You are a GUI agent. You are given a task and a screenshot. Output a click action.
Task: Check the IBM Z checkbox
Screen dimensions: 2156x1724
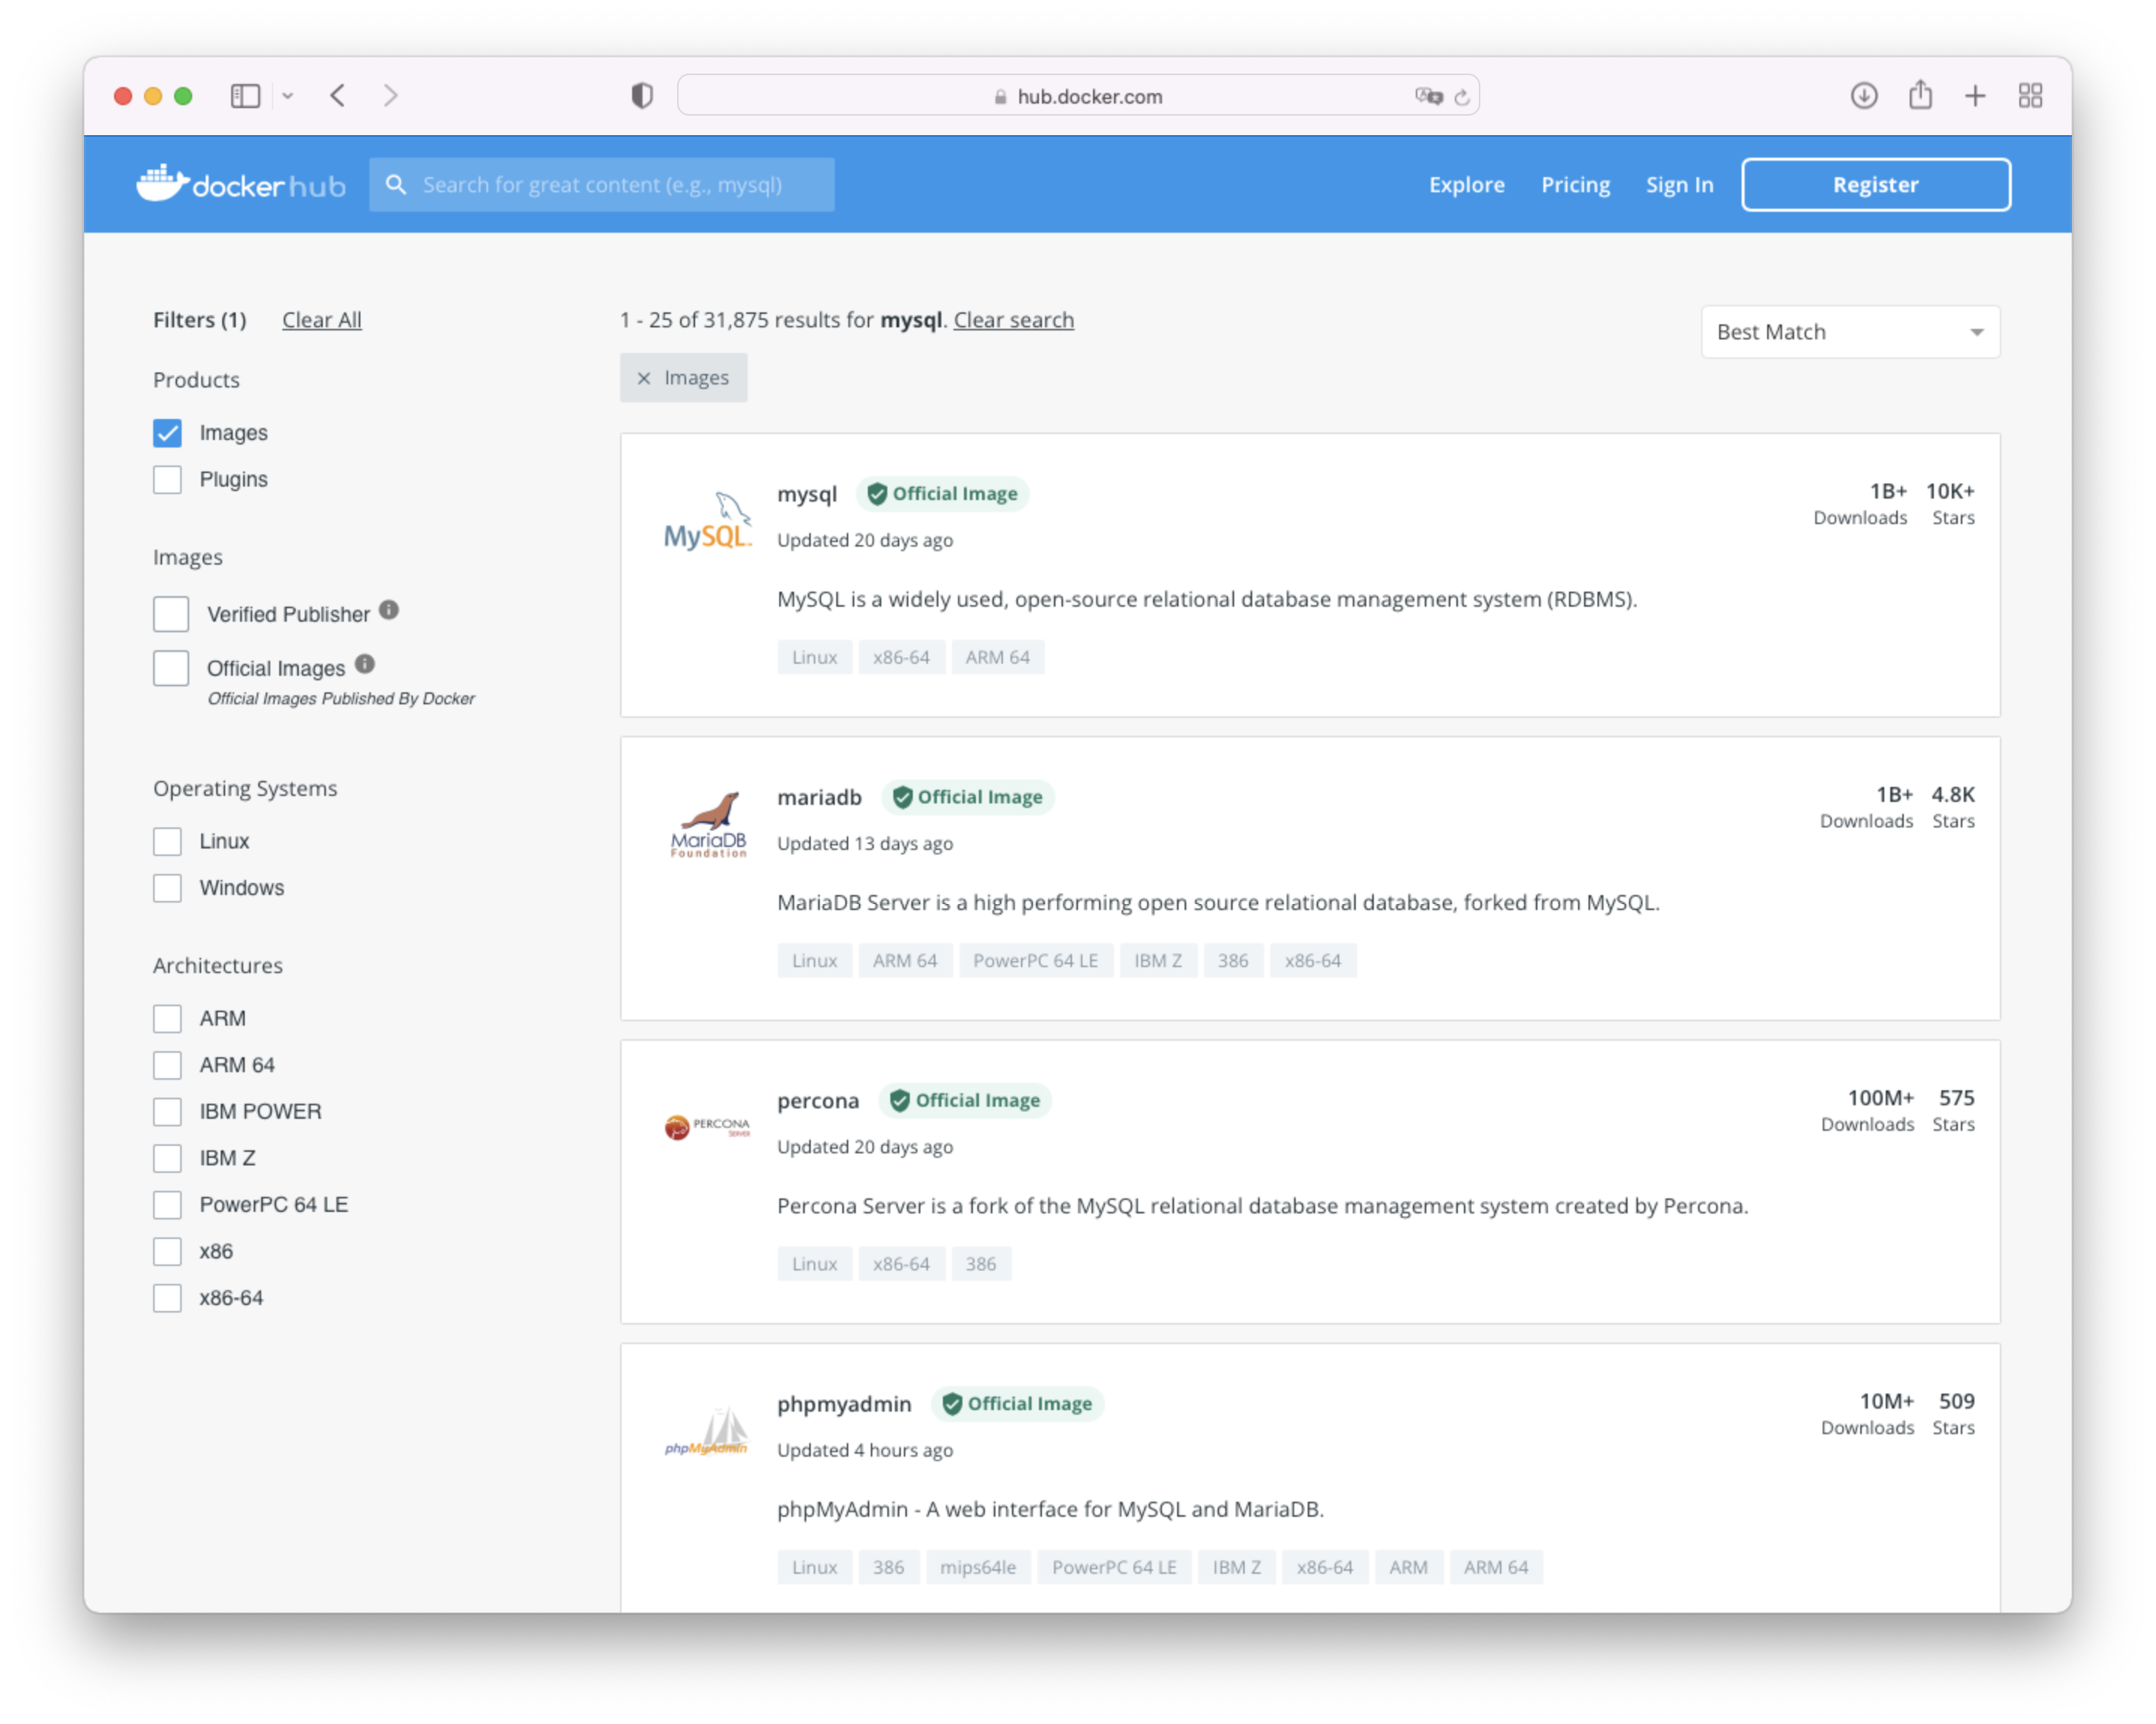(x=168, y=1158)
